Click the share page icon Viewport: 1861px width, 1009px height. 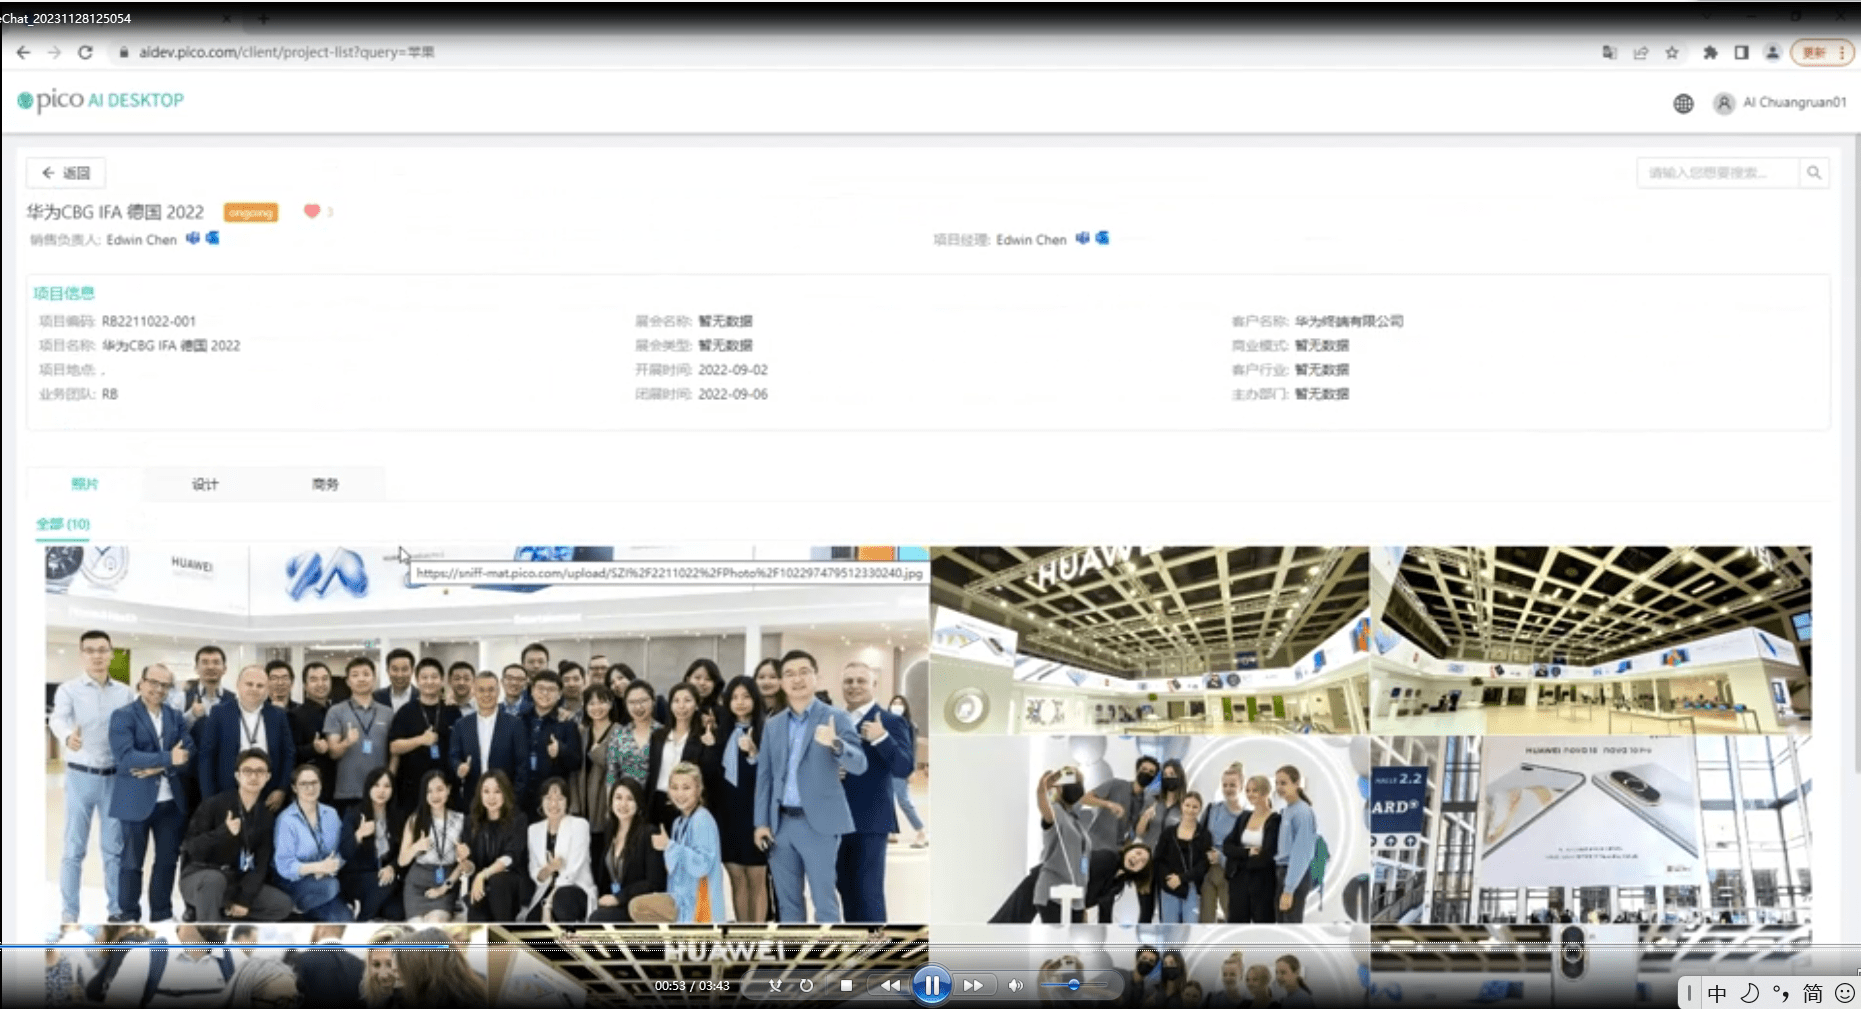tap(1640, 52)
